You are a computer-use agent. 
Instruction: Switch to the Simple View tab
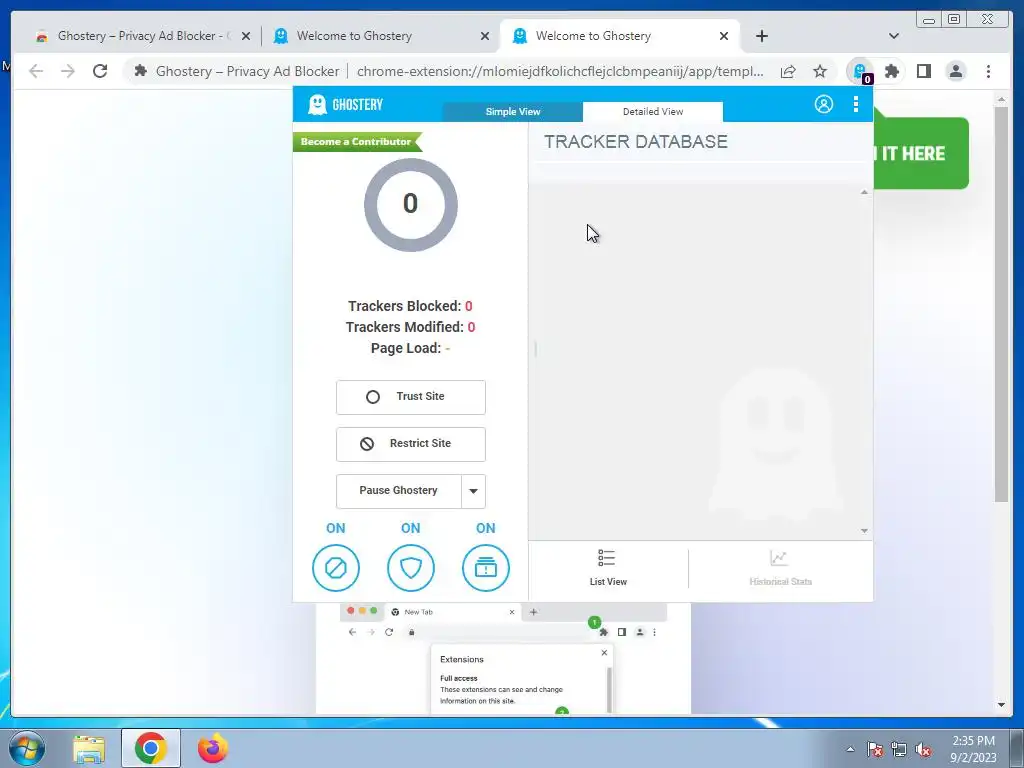513,112
